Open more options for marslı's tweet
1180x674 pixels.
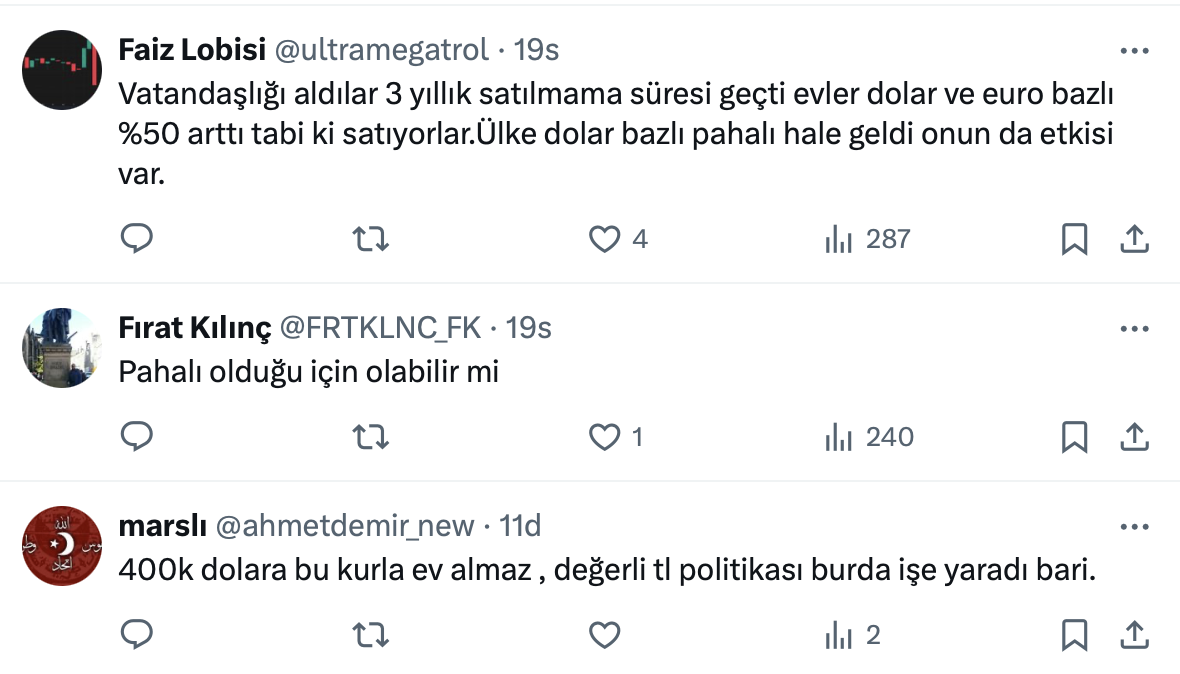(x=1133, y=526)
